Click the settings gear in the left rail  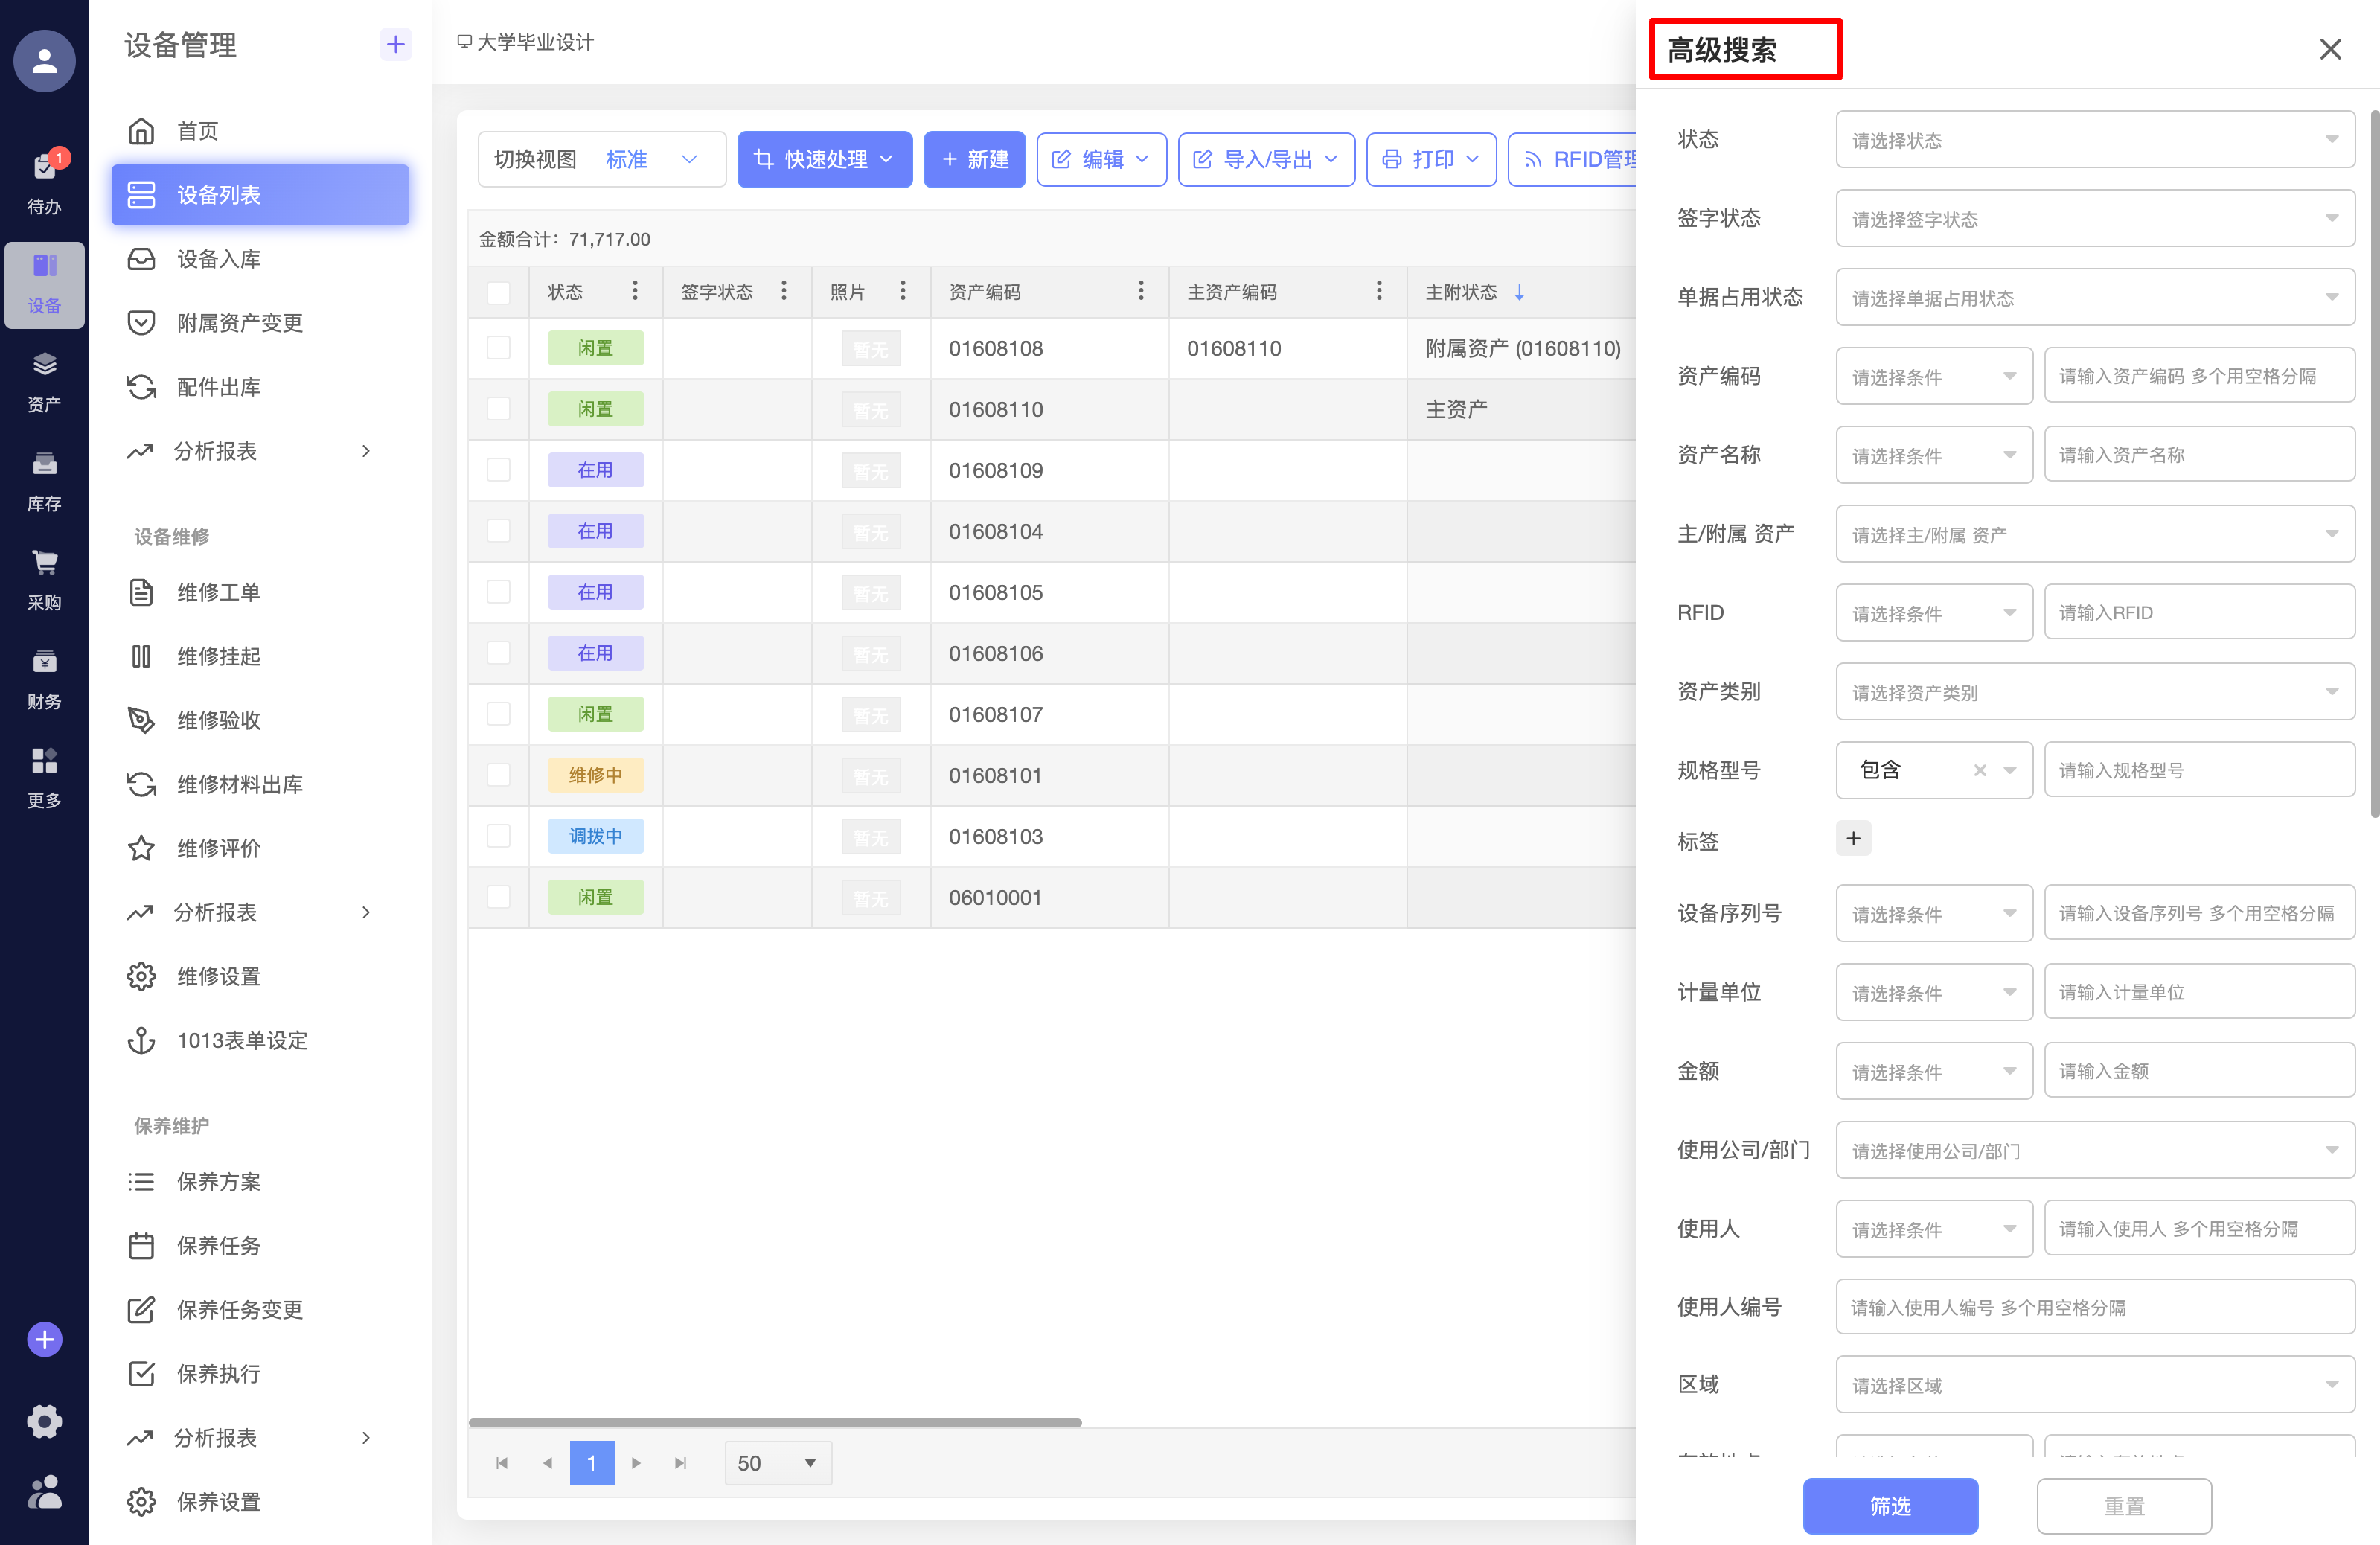click(44, 1421)
